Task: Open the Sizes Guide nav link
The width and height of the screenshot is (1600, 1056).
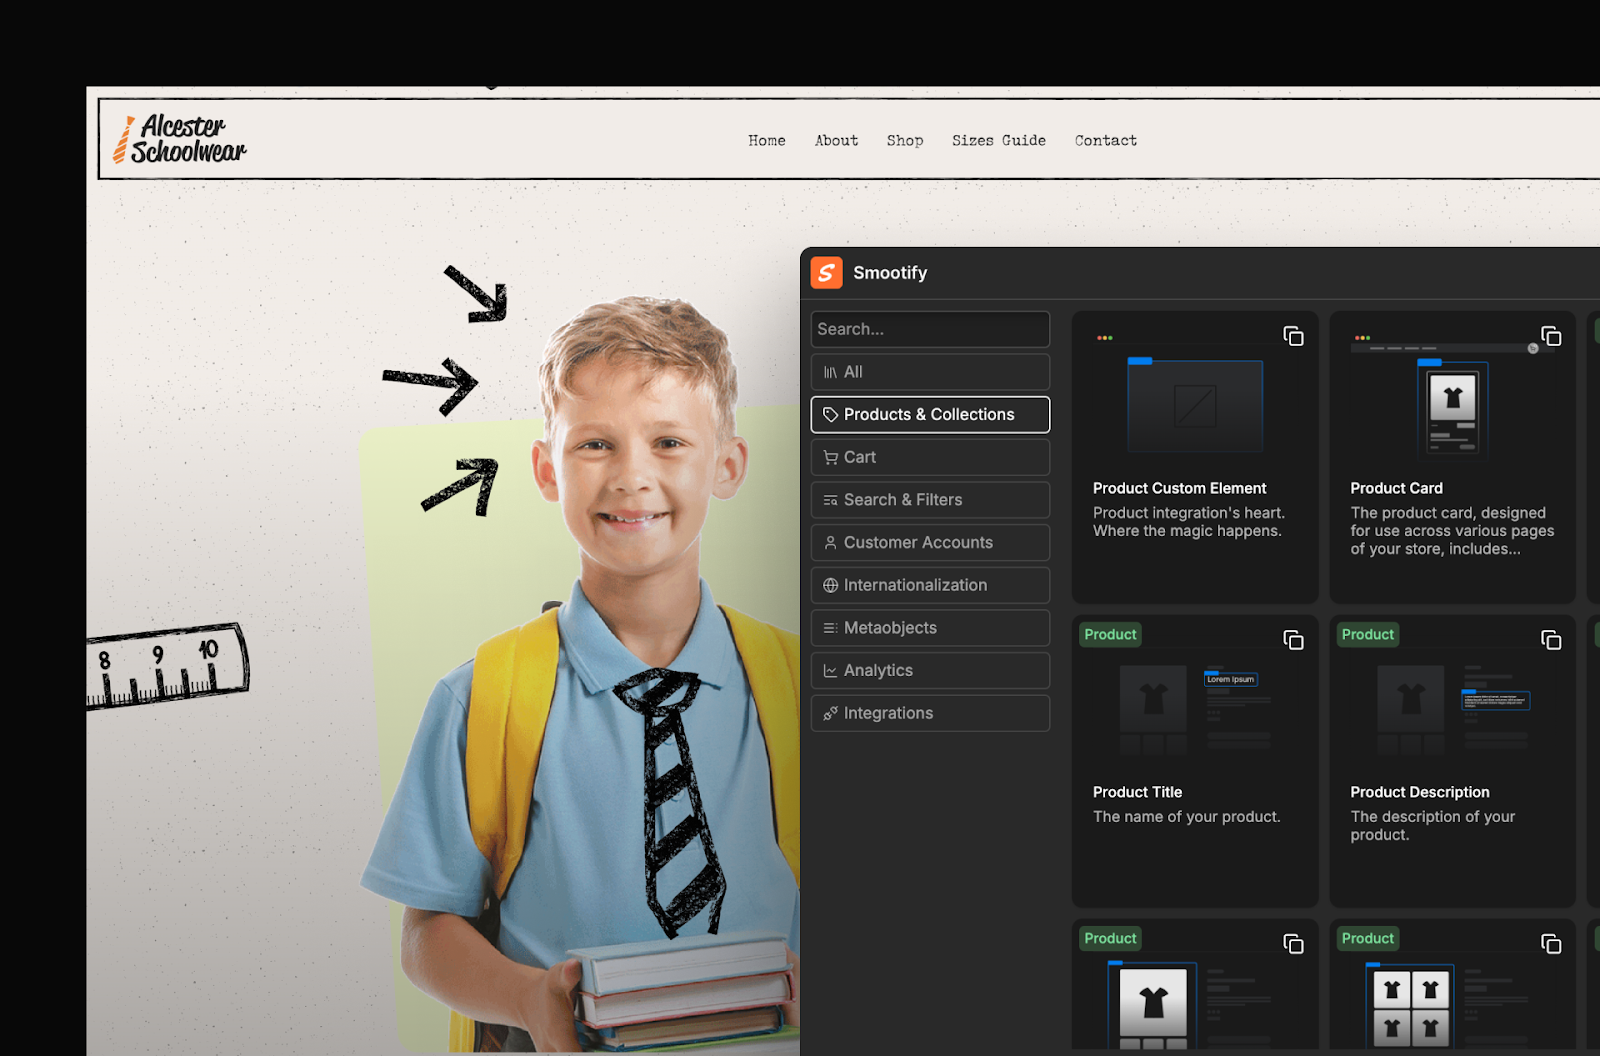Action: tap(998, 141)
